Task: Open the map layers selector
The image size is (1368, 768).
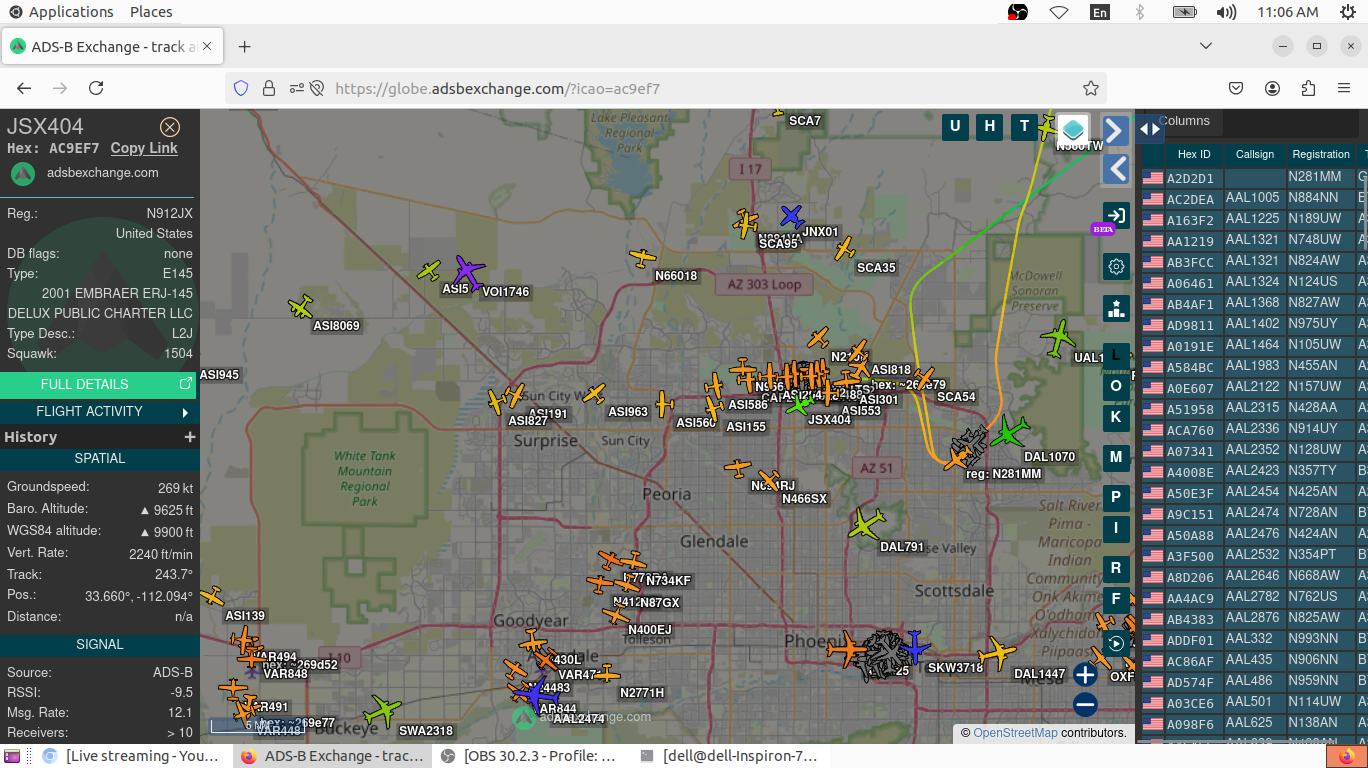Action: (x=1073, y=129)
